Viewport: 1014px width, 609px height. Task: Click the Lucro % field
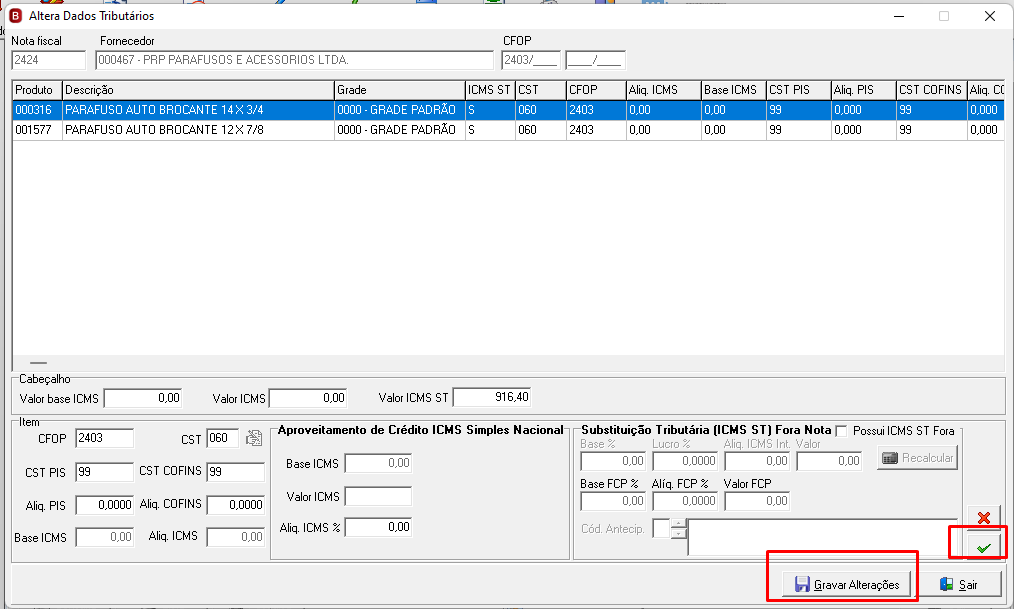(x=685, y=461)
